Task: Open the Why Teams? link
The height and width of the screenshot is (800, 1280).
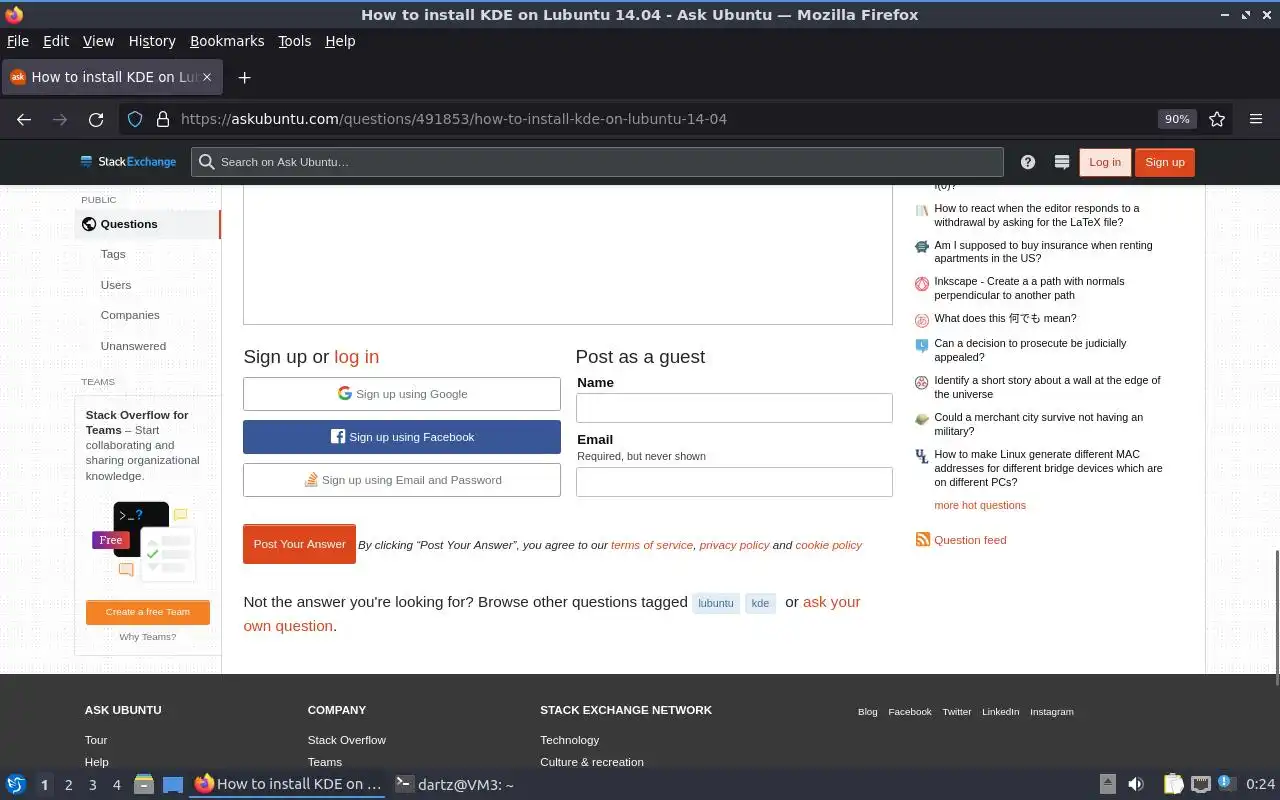Action: (x=148, y=637)
